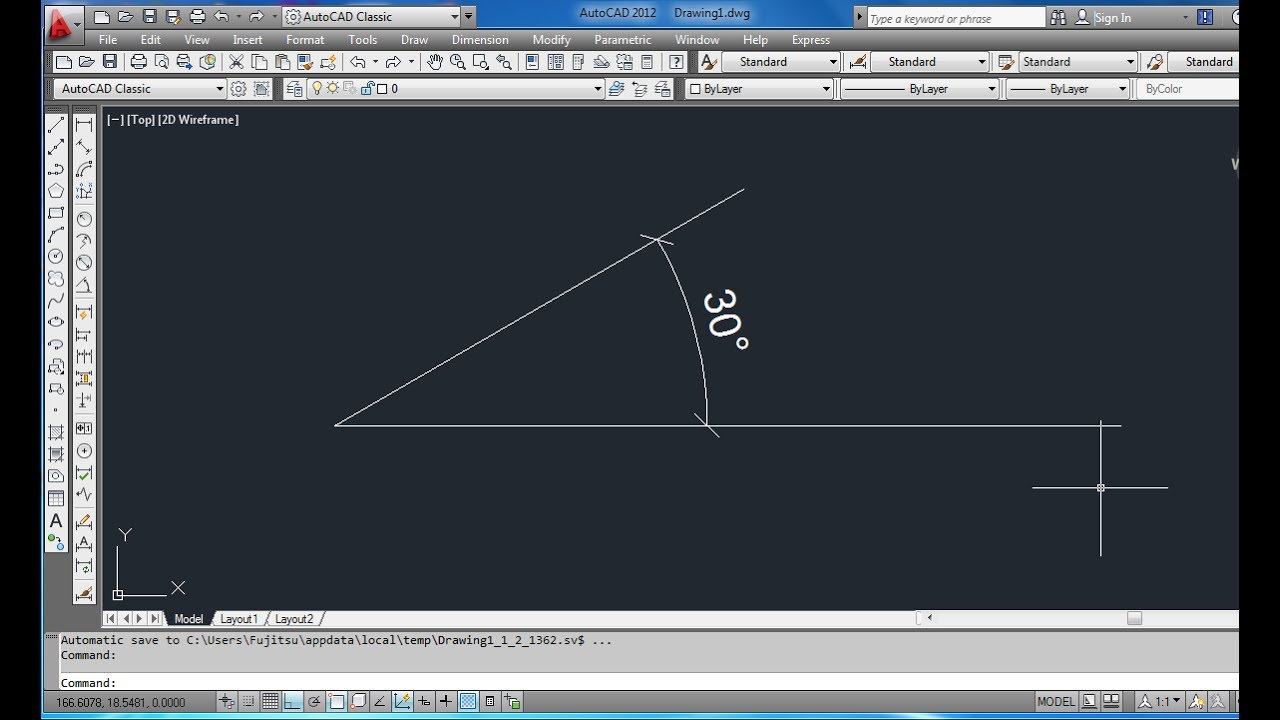
Task: Select the Revision Cloud tool
Action: point(56,278)
